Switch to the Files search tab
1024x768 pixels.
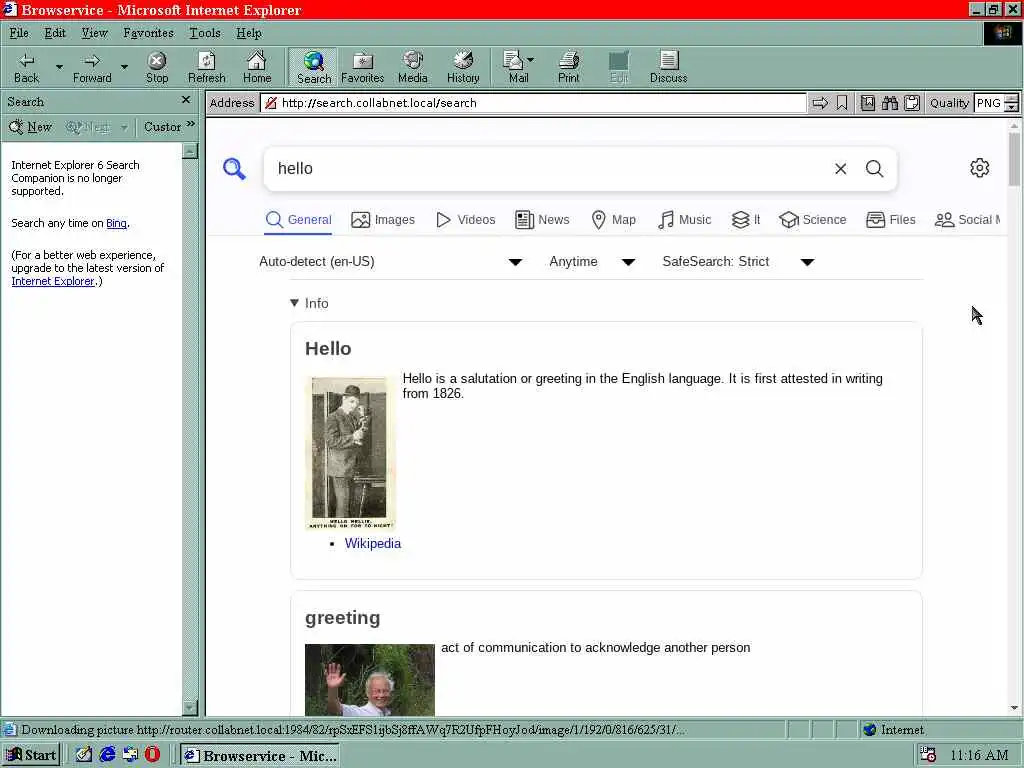pyautogui.click(x=891, y=220)
